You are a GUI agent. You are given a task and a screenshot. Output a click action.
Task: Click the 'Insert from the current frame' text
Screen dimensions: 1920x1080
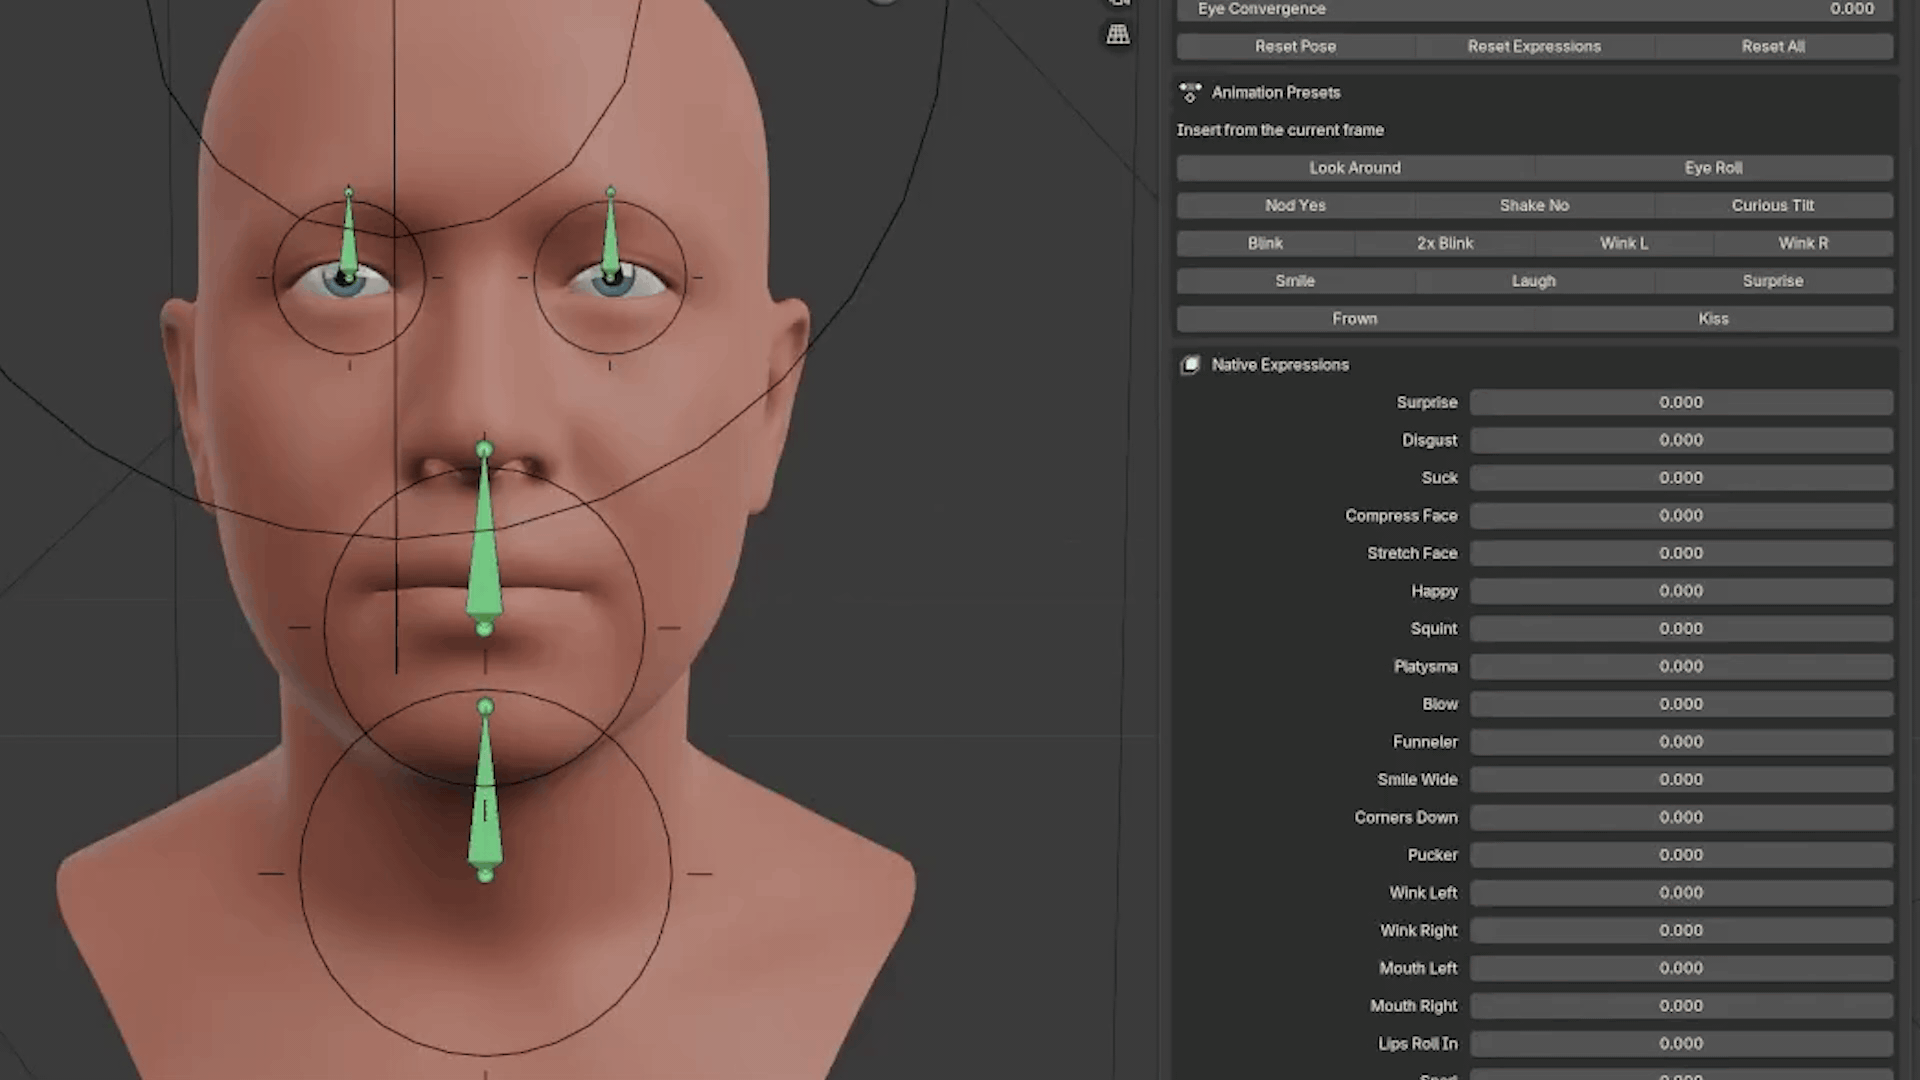point(1280,130)
